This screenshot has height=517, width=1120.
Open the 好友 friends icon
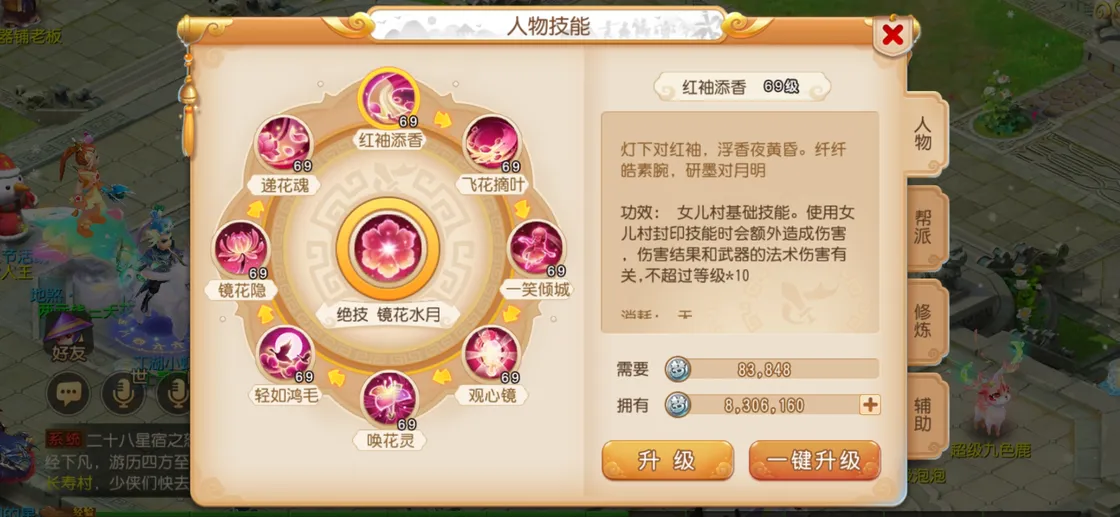coord(68,336)
